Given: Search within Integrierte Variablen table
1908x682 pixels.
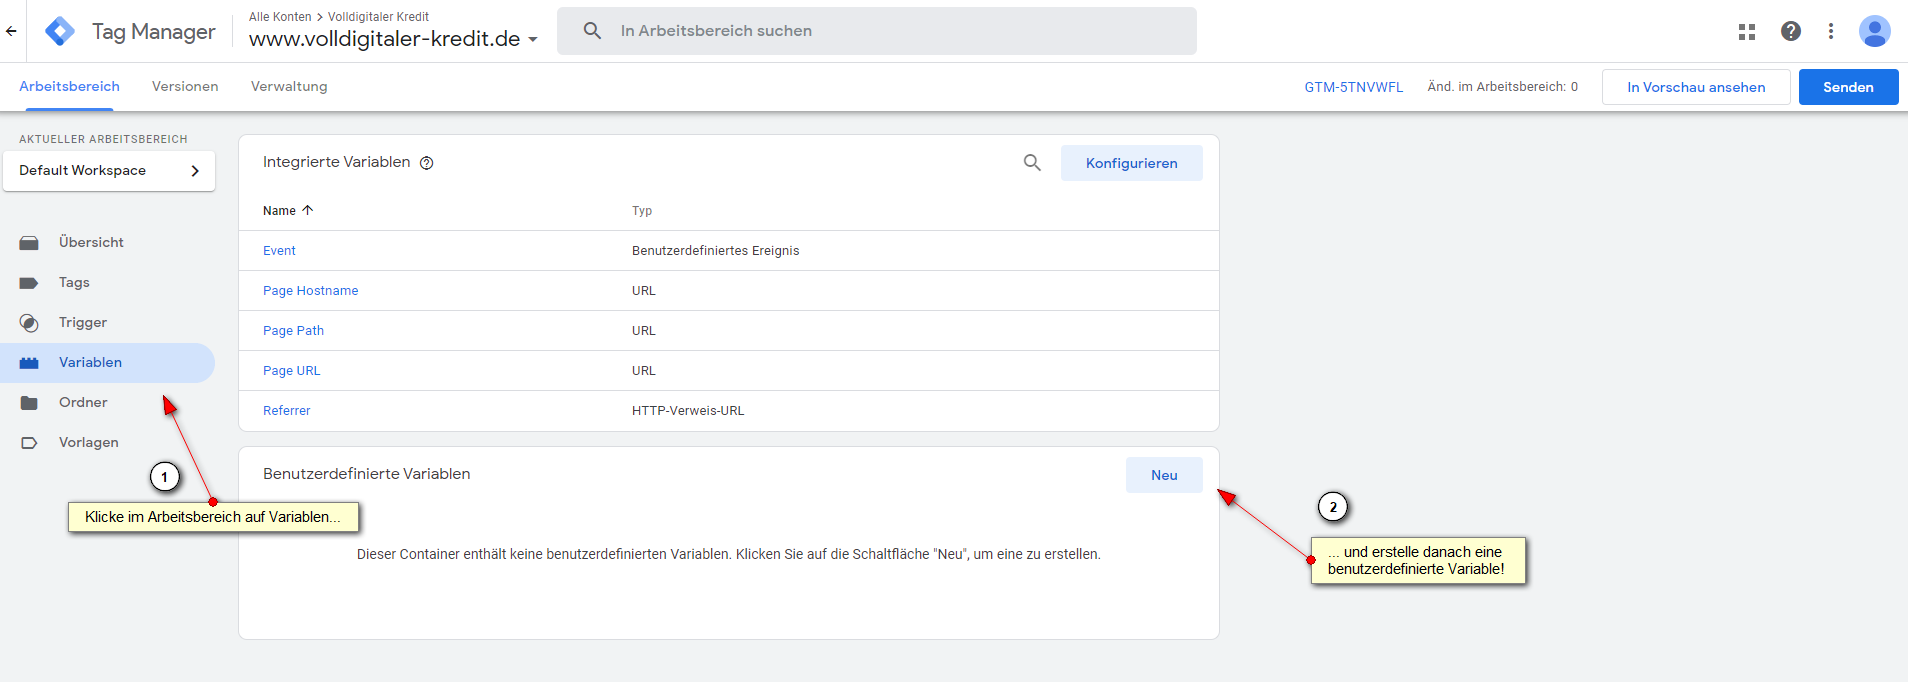Looking at the screenshot, I should pyautogui.click(x=1032, y=162).
